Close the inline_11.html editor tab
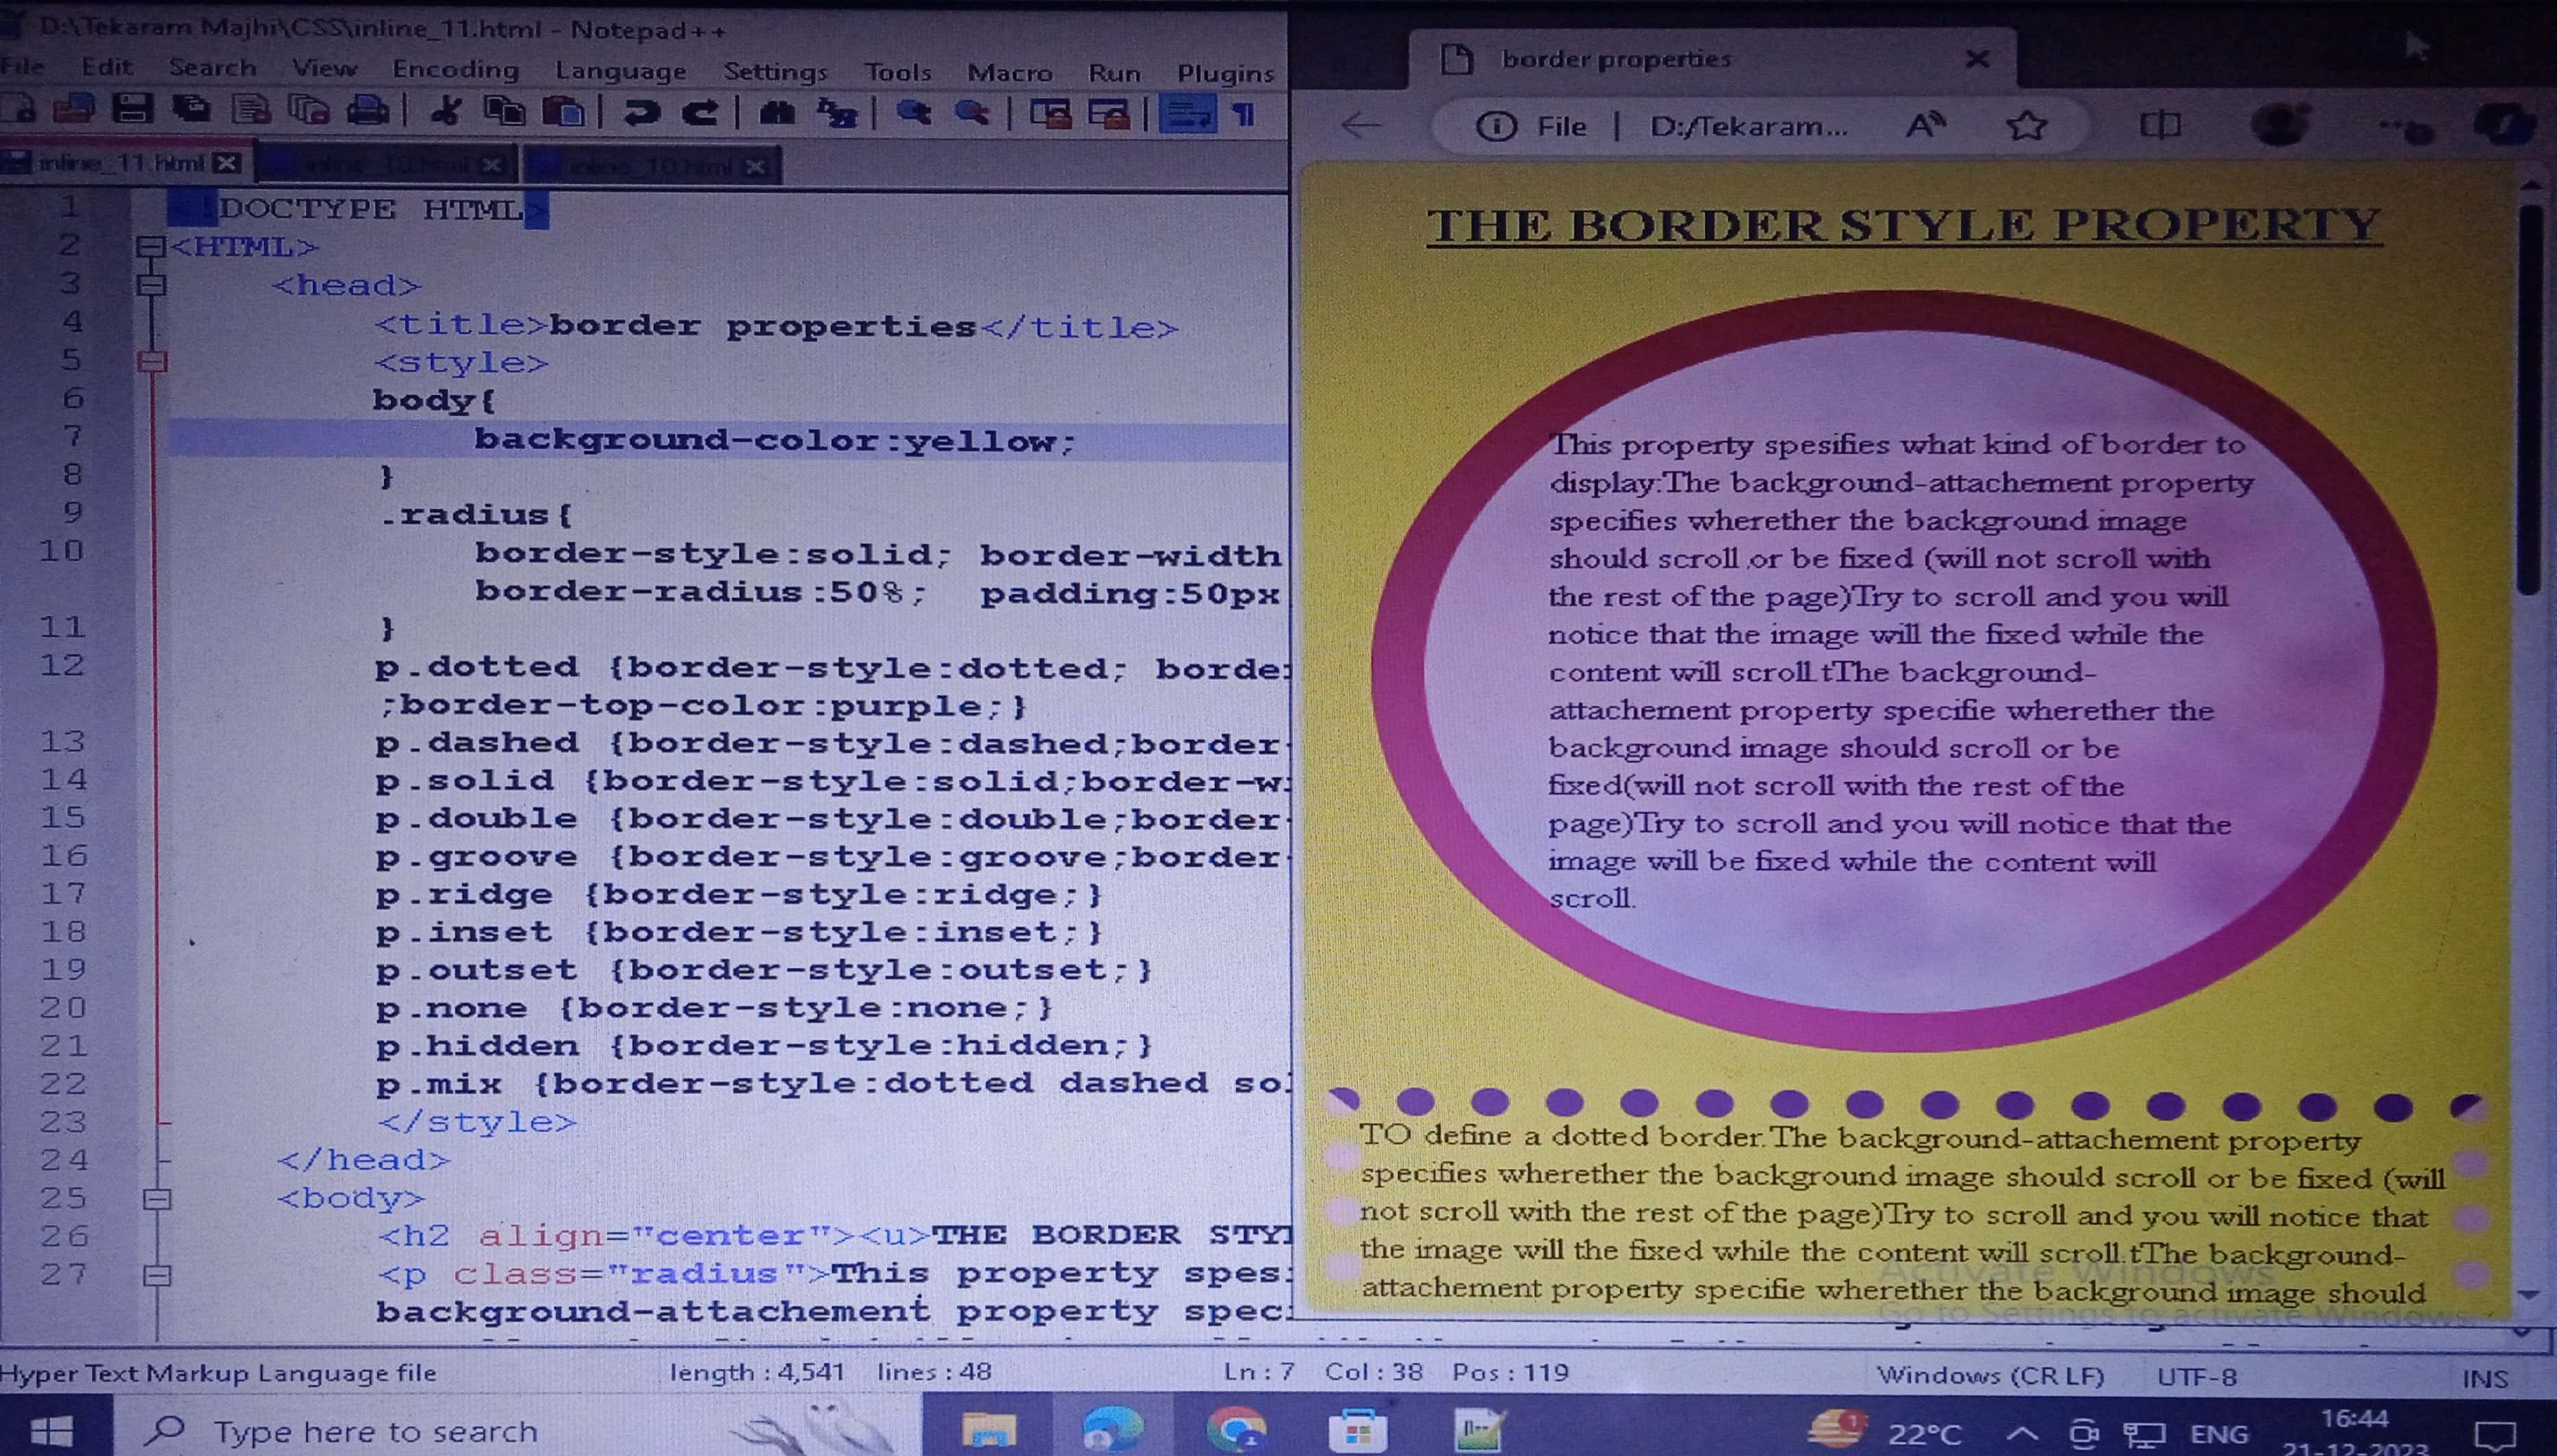The height and width of the screenshot is (1456, 2557). pyautogui.click(x=227, y=163)
